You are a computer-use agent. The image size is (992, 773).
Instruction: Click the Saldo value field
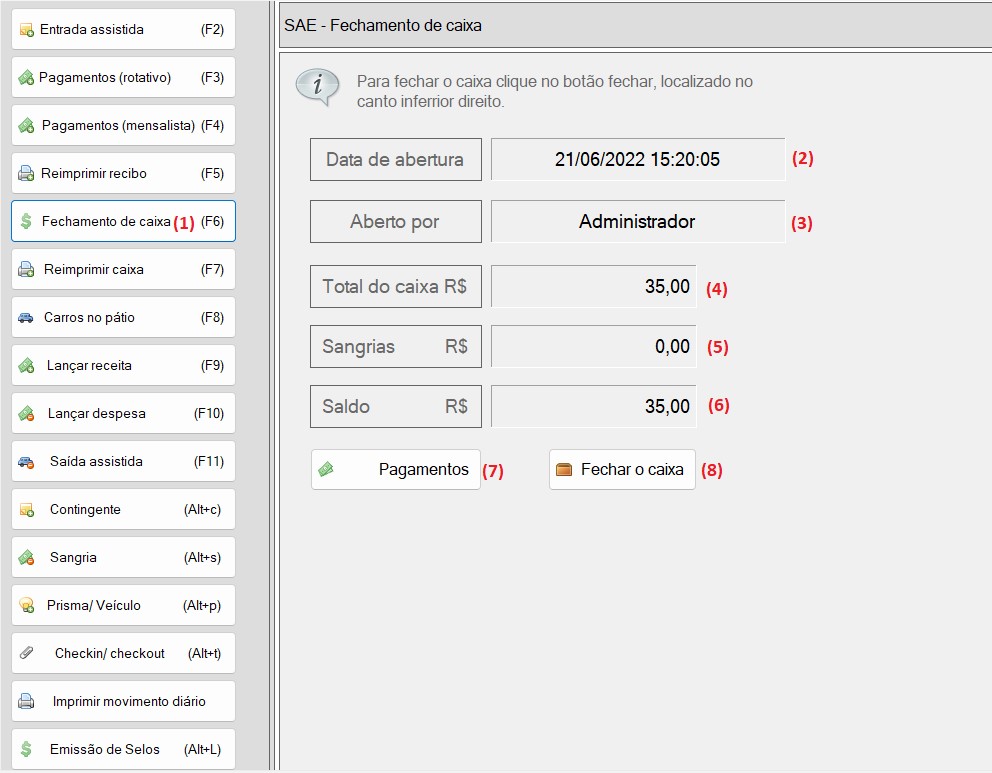(x=593, y=407)
